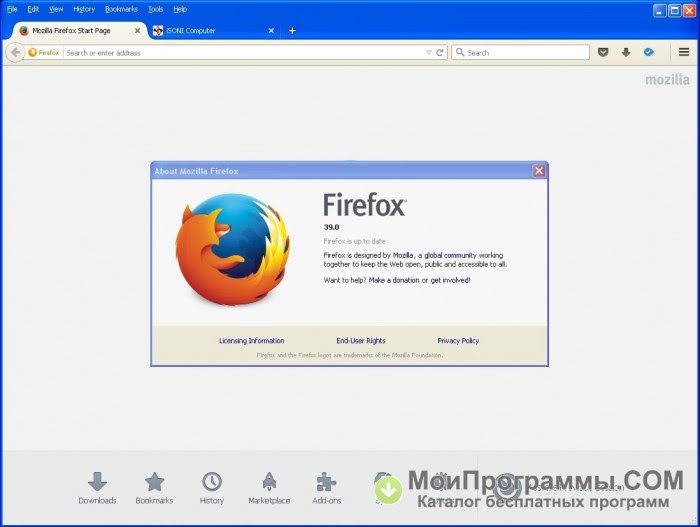The width and height of the screenshot is (700, 527).
Task: Reload the current page
Action: point(440,52)
